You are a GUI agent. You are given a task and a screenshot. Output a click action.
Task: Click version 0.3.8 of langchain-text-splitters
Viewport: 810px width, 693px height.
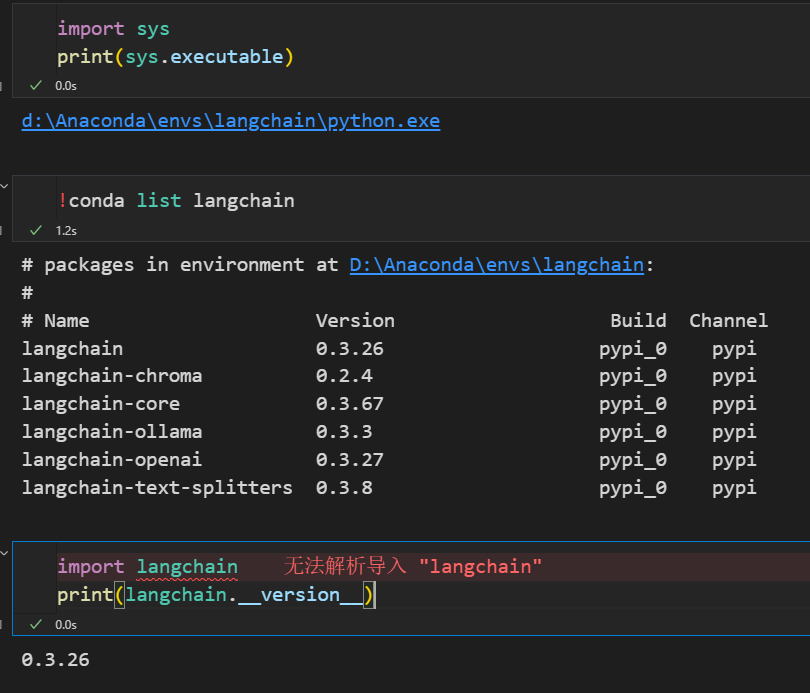tap(344, 488)
